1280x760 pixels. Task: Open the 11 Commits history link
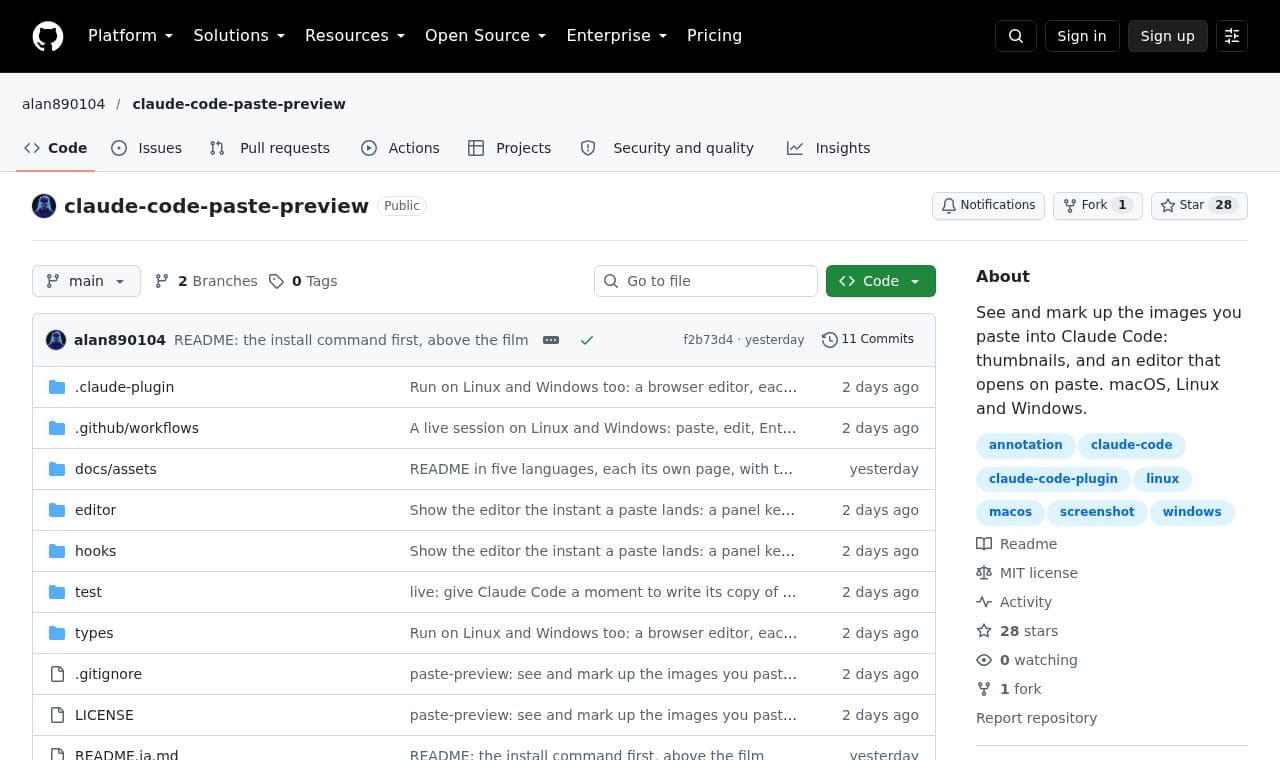868,340
